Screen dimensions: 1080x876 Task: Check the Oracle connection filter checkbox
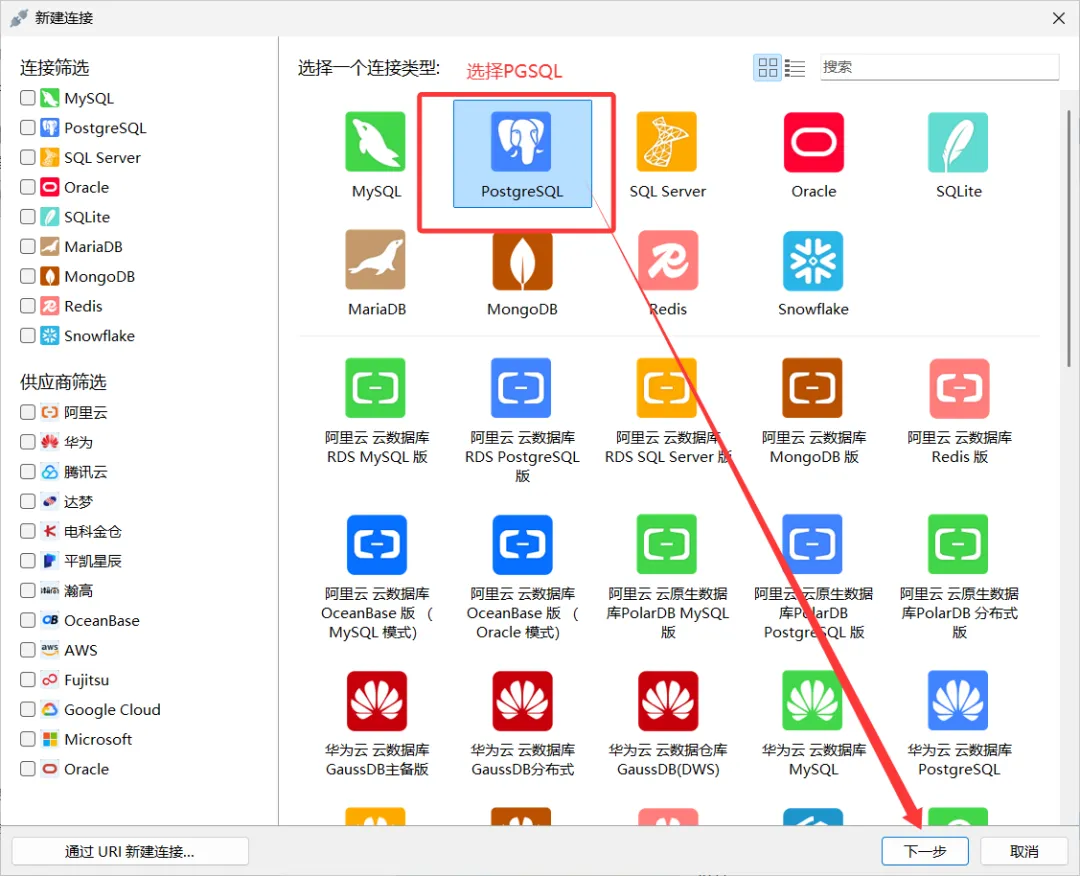point(28,187)
